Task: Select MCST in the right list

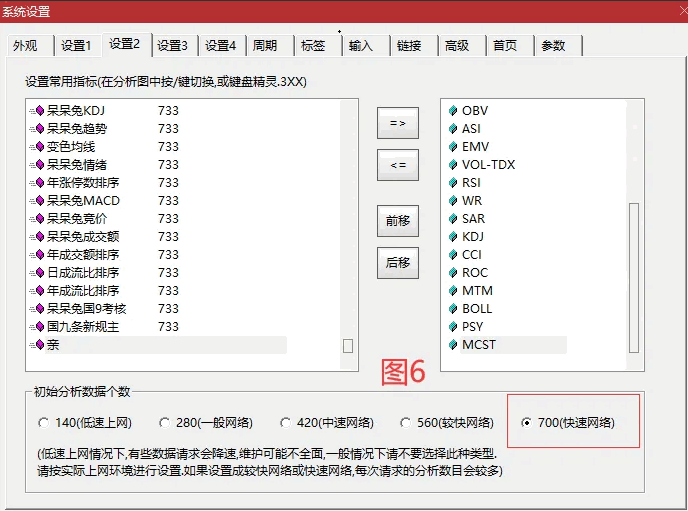Action: coord(479,344)
